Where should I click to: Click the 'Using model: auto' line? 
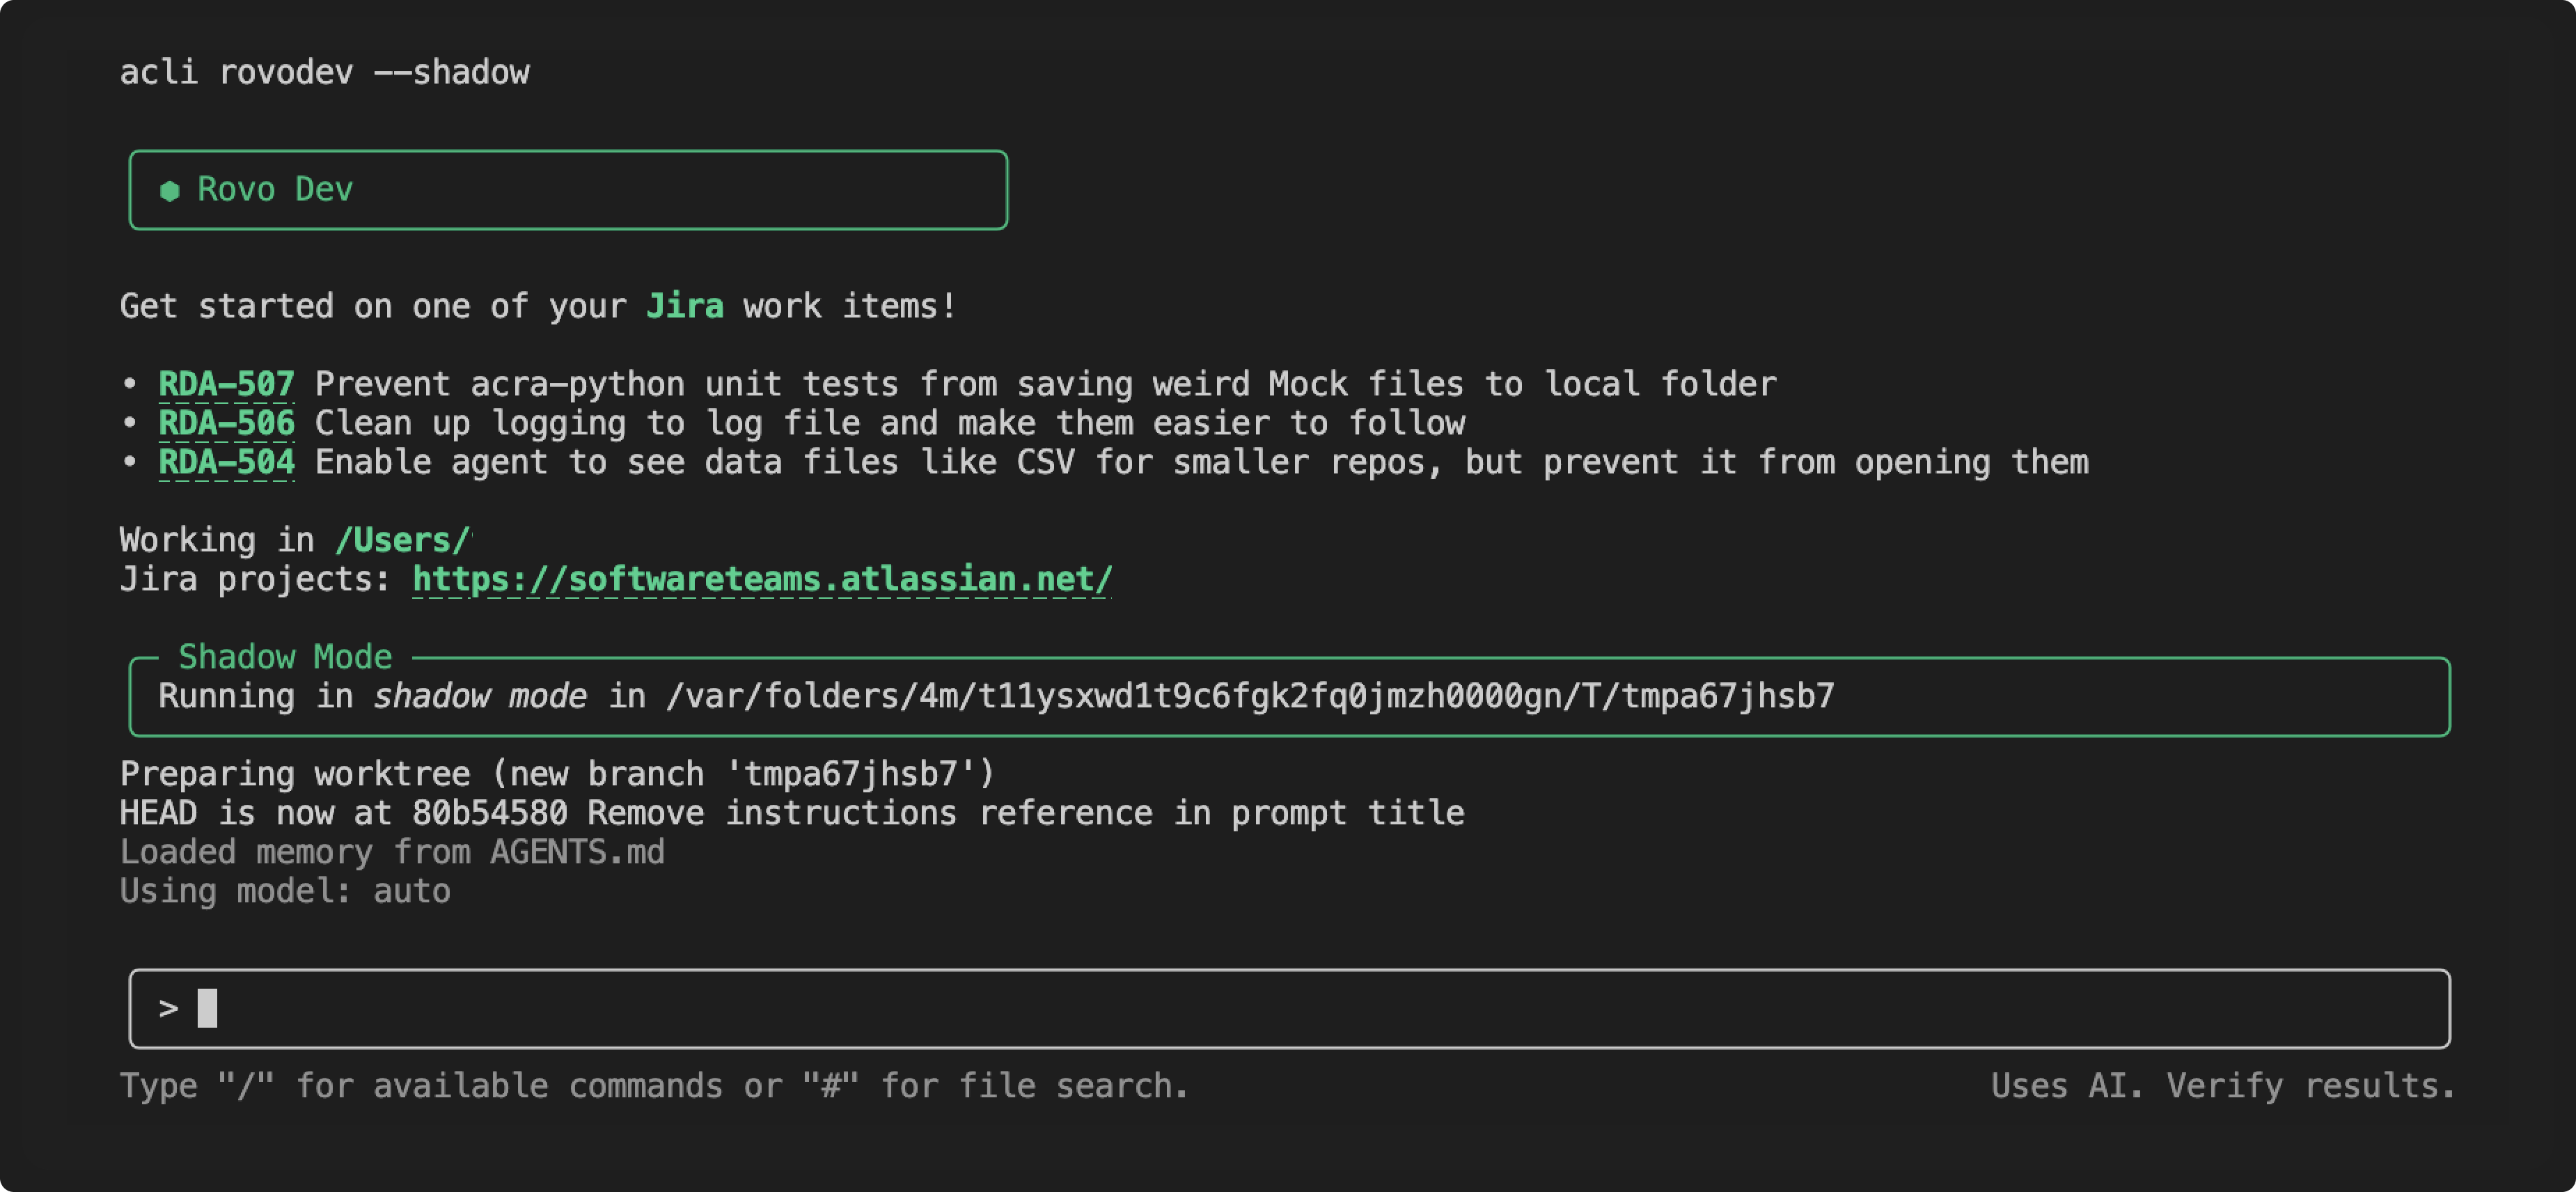[285, 891]
